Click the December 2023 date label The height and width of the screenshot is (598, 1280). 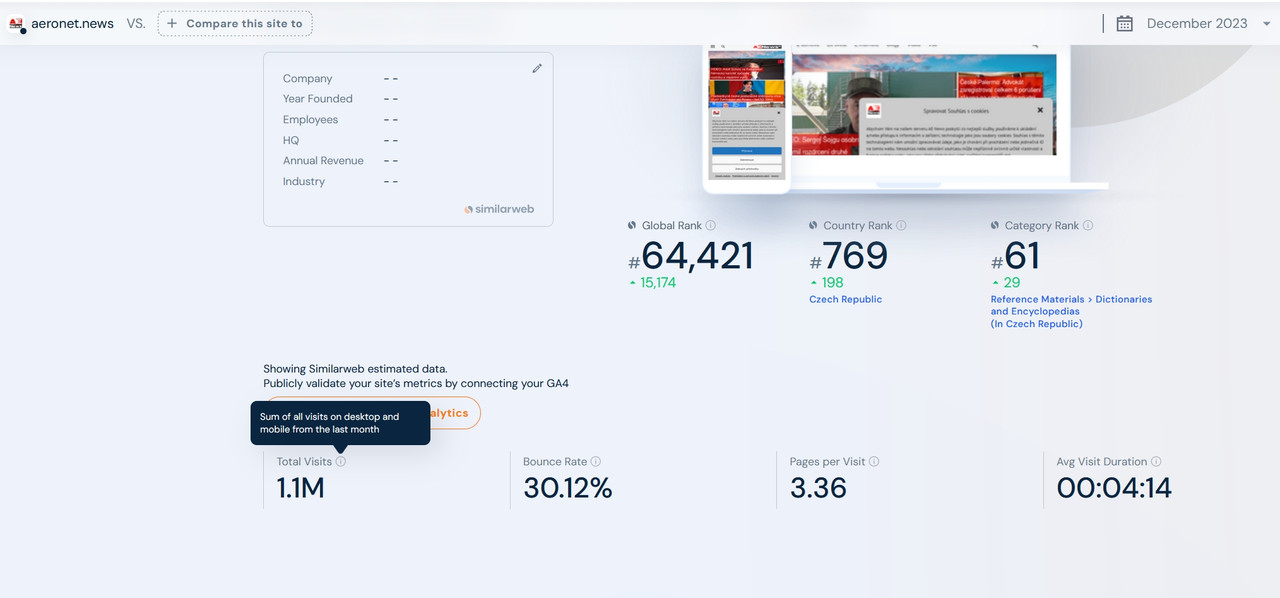tap(1197, 24)
